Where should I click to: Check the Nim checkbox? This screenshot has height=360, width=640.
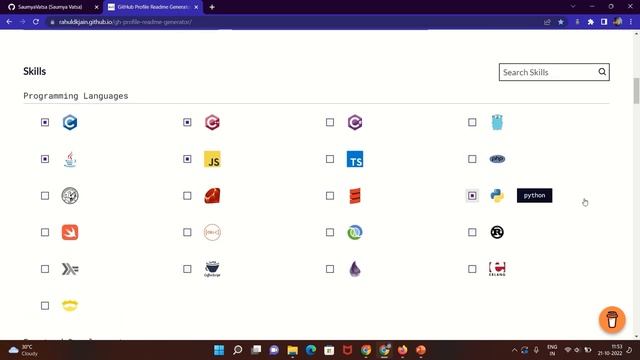coord(45,306)
